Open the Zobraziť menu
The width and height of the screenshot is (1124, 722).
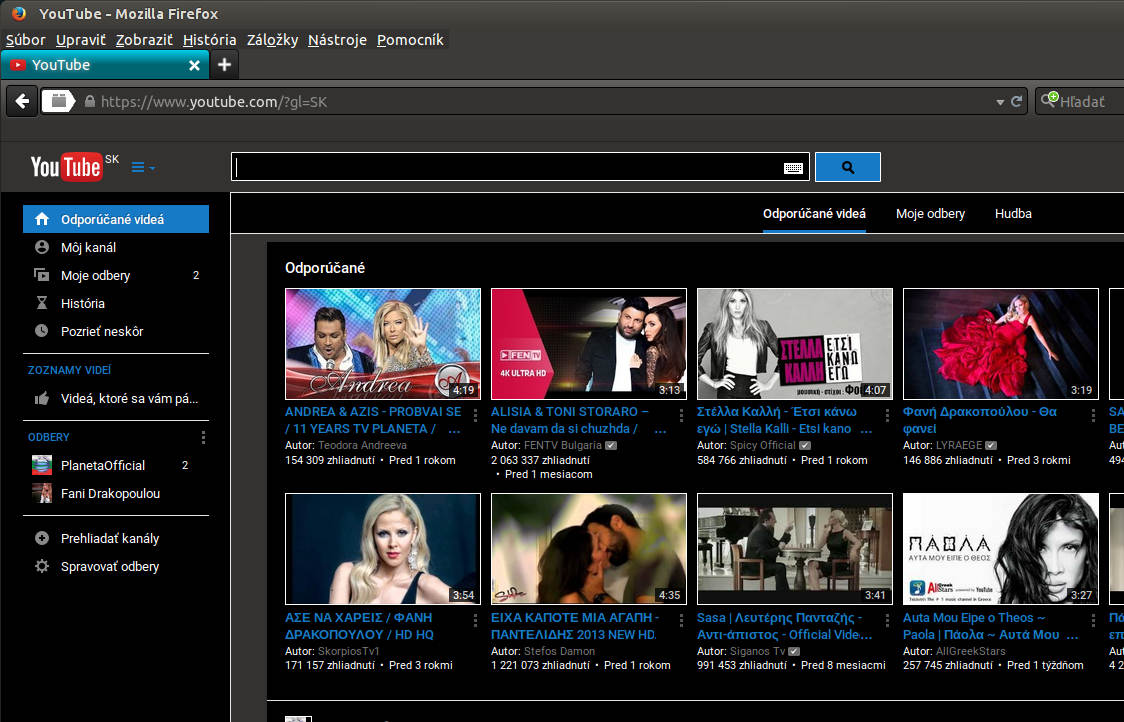[144, 40]
